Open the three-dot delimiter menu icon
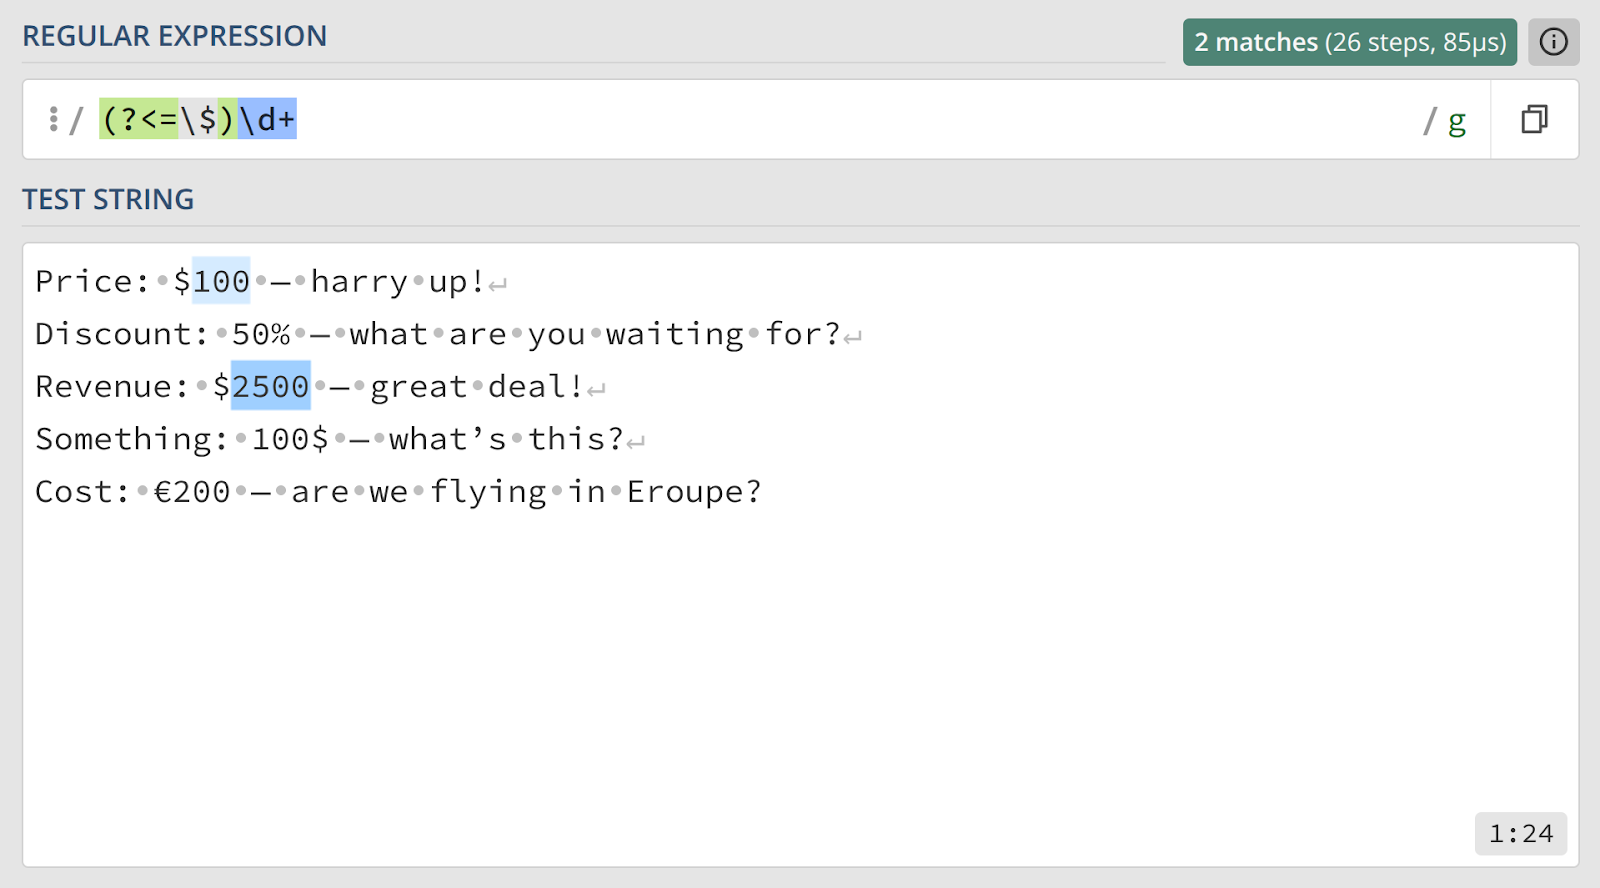This screenshot has height=888, width=1600. (53, 120)
